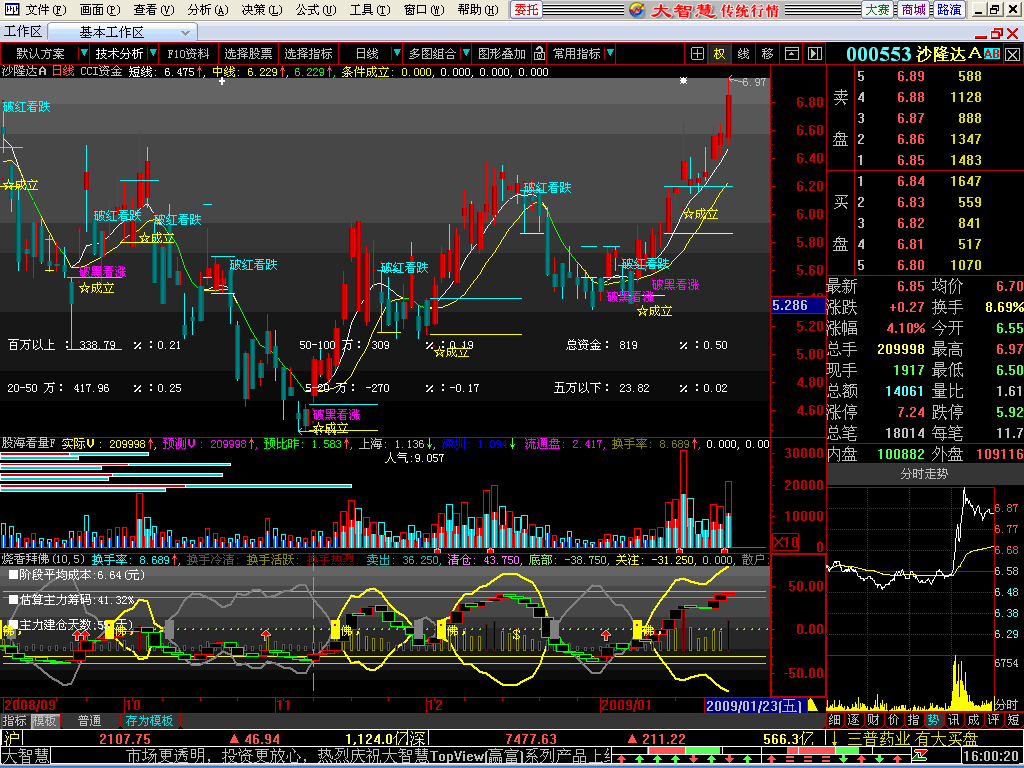Click the side panel hide/show arrow icon
Viewport: 1024px width, 768px height.
pyautogui.click(x=814, y=54)
